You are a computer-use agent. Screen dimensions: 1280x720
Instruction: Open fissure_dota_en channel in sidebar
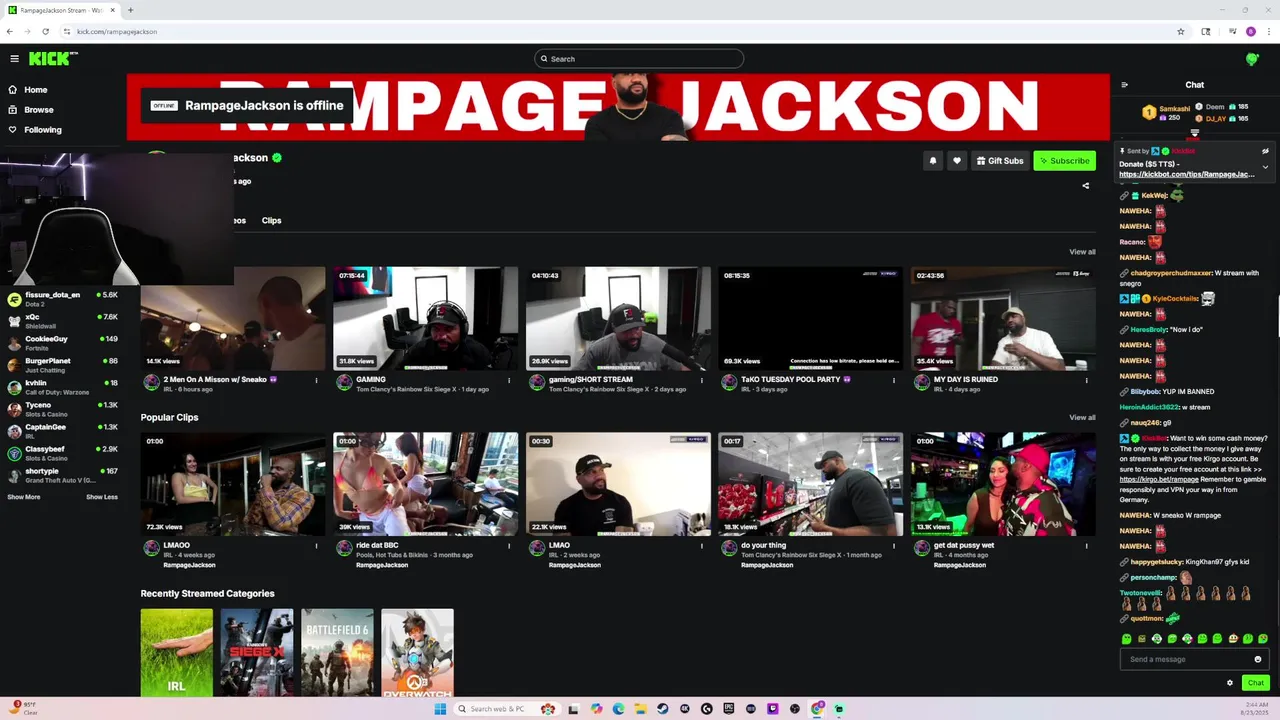pyautogui.click(x=63, y=299)
